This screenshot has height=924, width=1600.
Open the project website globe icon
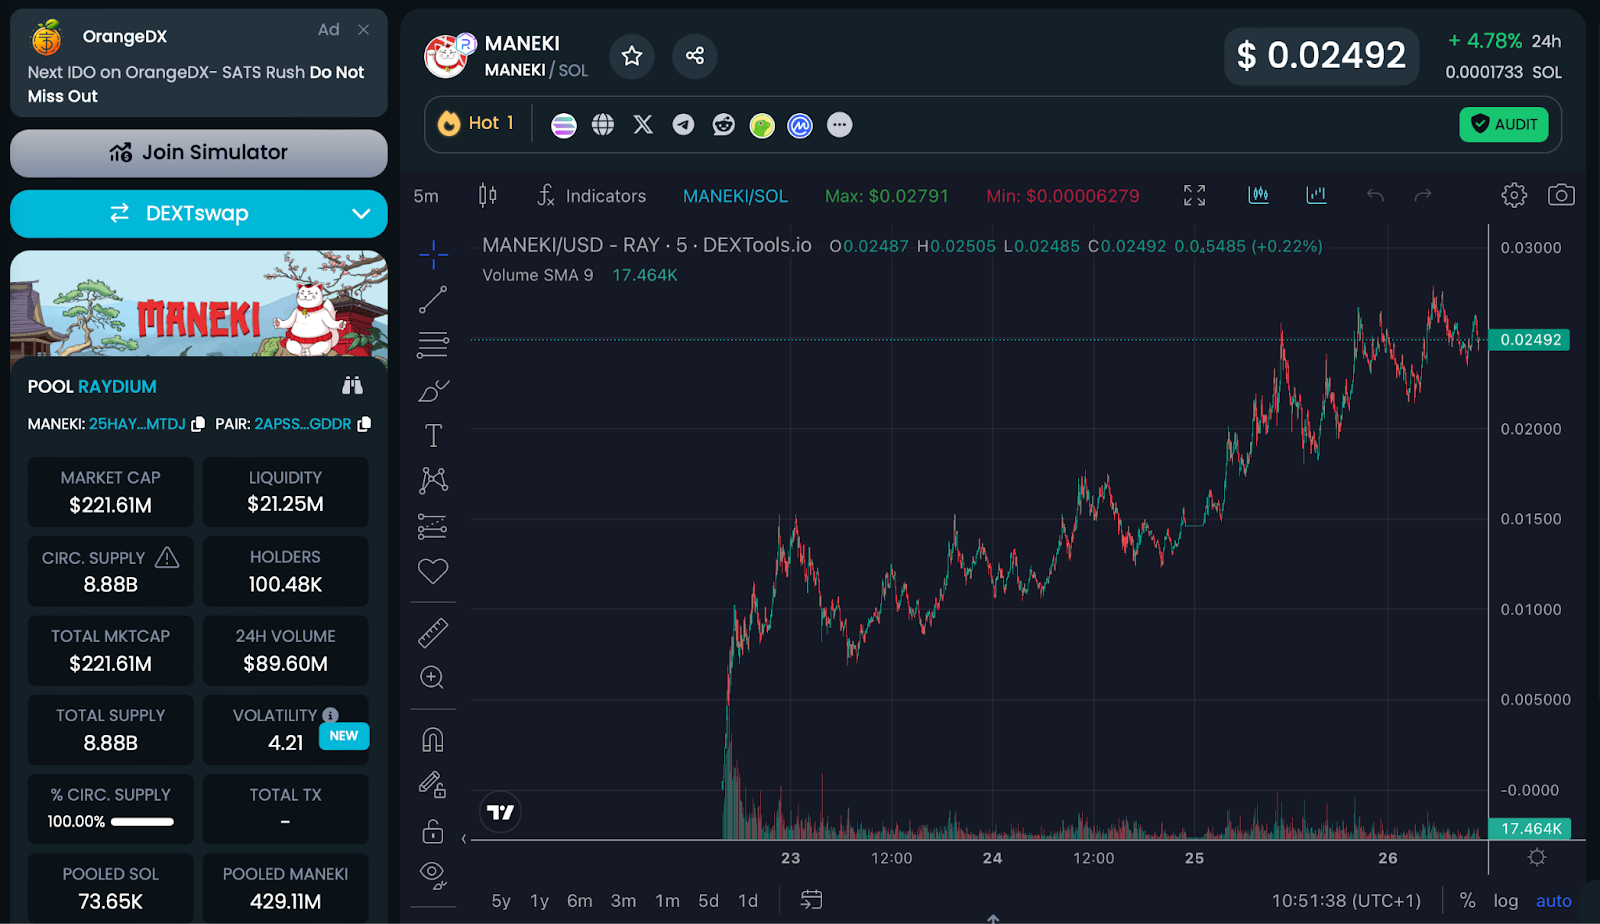click(x=603, y=125)
